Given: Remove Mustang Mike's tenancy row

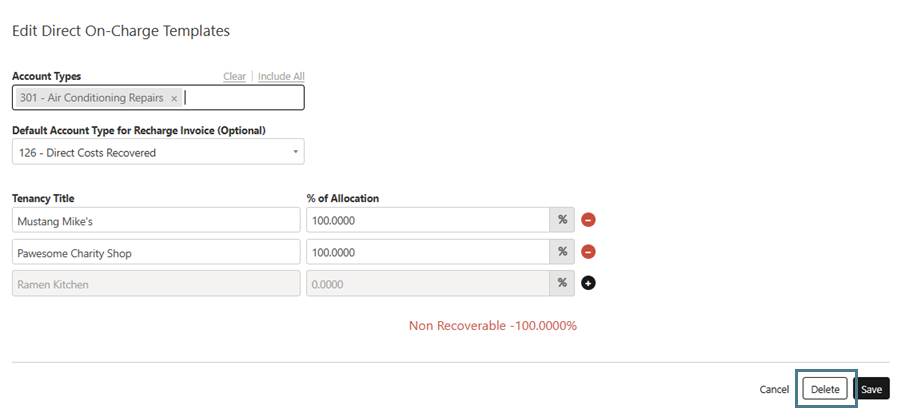Looking at the screenshot, I should coord(589,220).
